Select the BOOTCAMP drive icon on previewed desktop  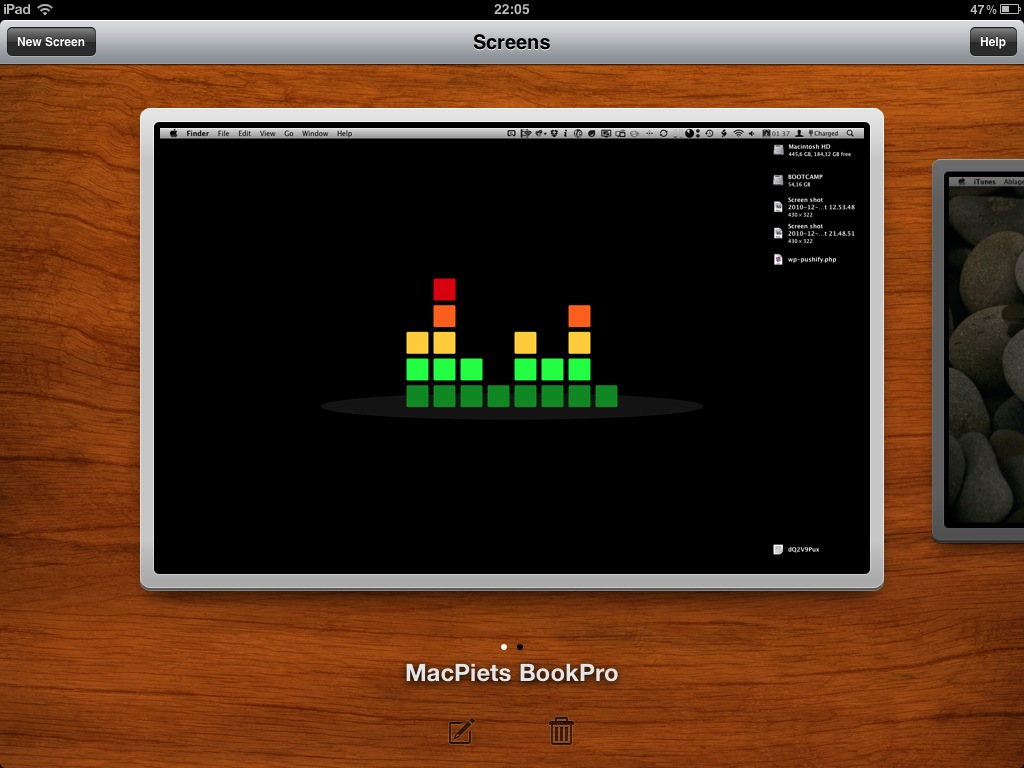(778, 180)
